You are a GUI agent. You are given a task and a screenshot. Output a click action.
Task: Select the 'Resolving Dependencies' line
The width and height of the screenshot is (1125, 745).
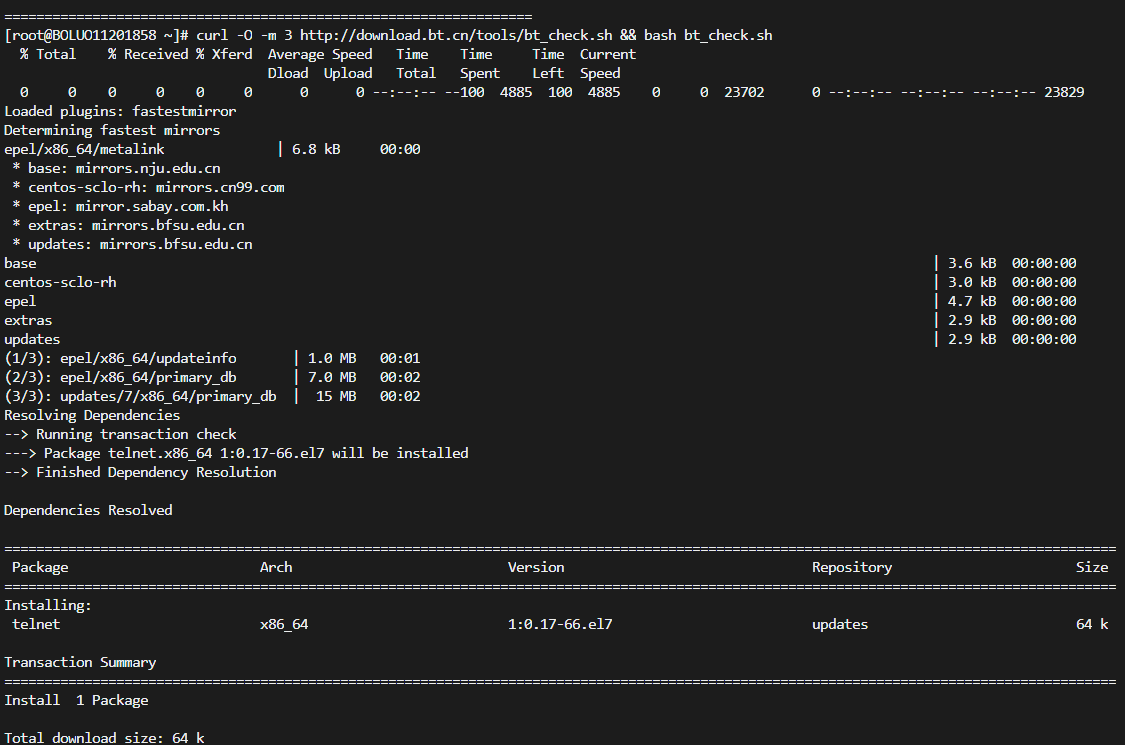point(92,416)
